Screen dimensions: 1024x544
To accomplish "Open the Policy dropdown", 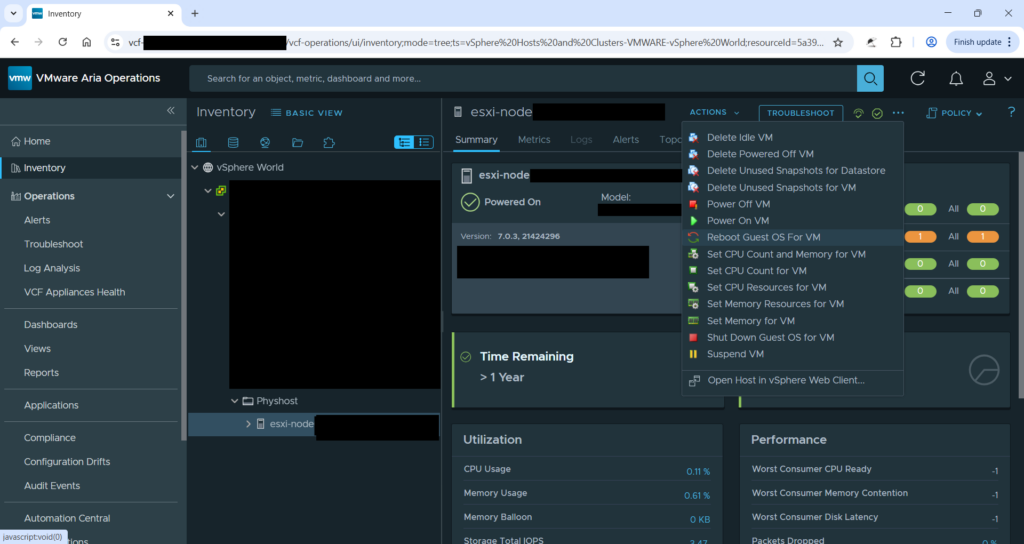I will 954,113.
